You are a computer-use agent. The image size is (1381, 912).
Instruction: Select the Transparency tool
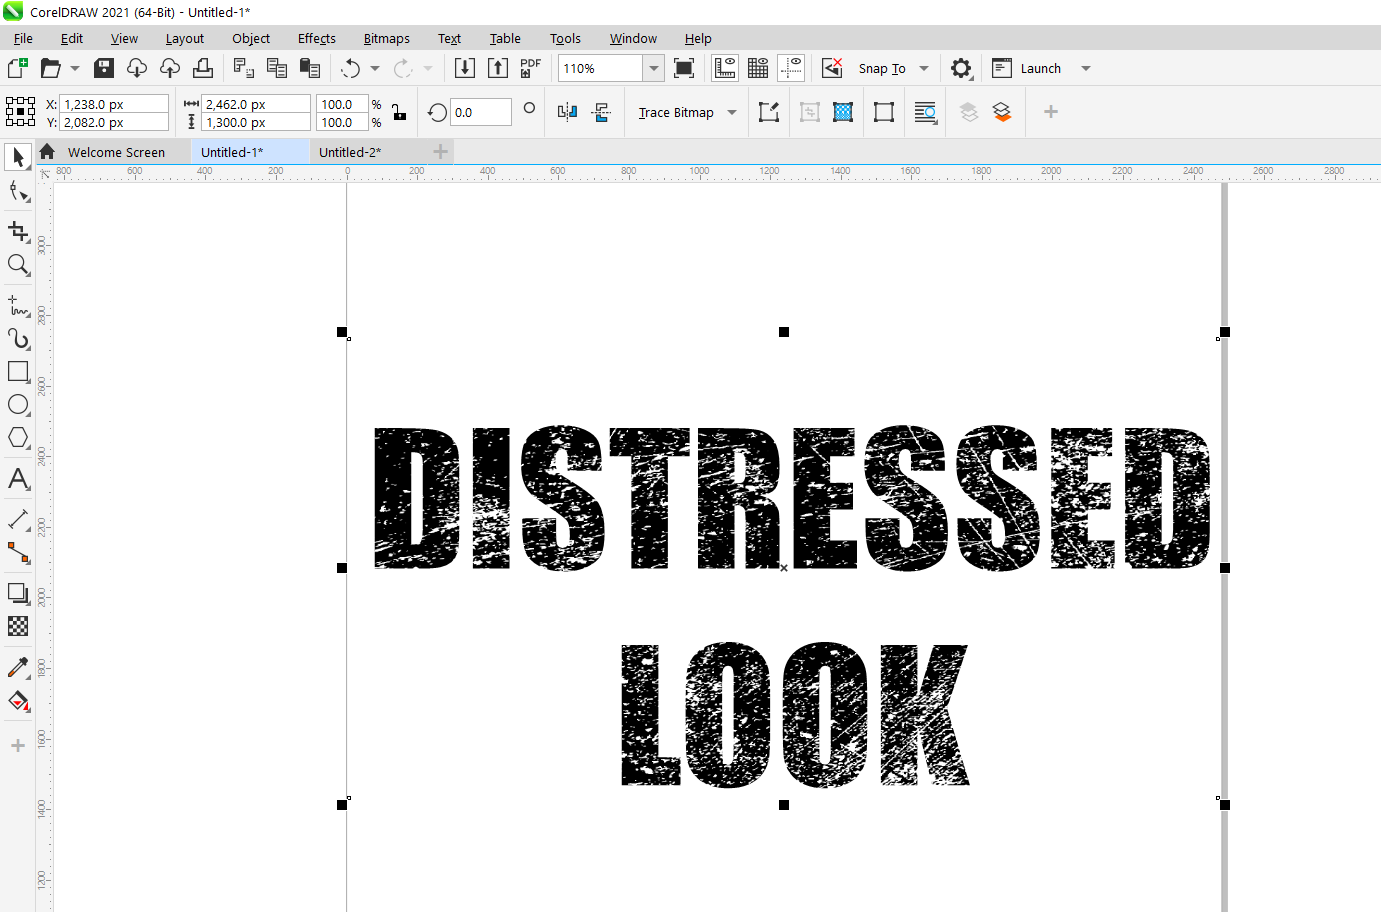(x=18, y=626)
